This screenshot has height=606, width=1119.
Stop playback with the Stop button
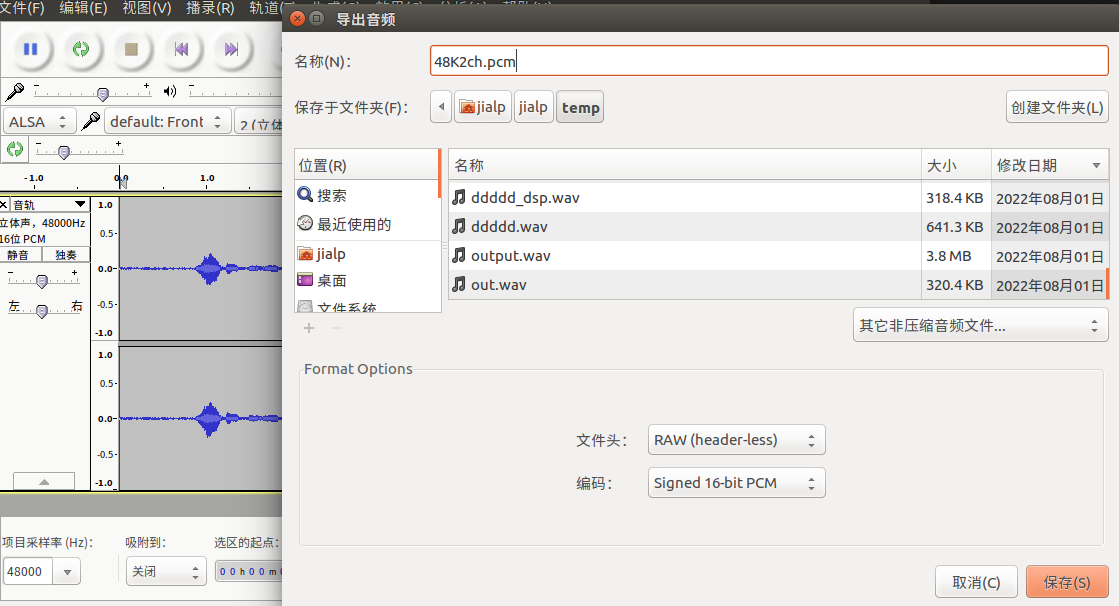coord(130,49)
